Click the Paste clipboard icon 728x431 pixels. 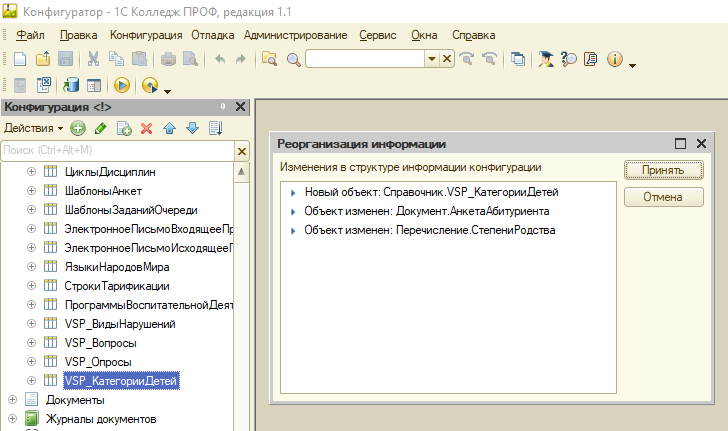[x=139, y=59]
